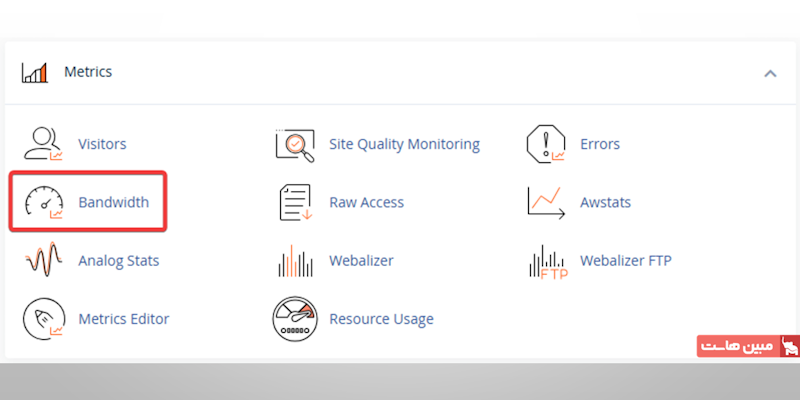Click the Webalizer FTP icon
Image resolution: width=800 pixels, height=400 pixels.
tap(548, 262)
